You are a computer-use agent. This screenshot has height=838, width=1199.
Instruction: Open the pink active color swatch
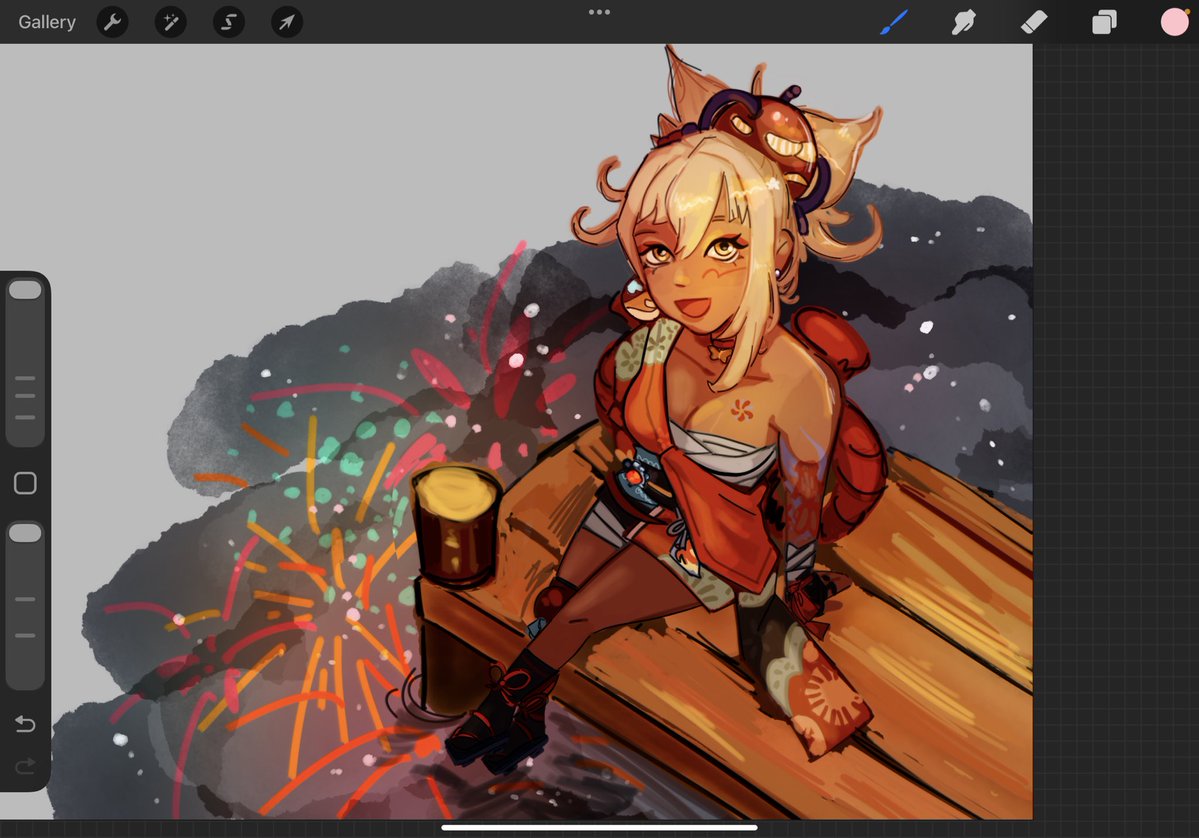click(x=1175, y=22)
